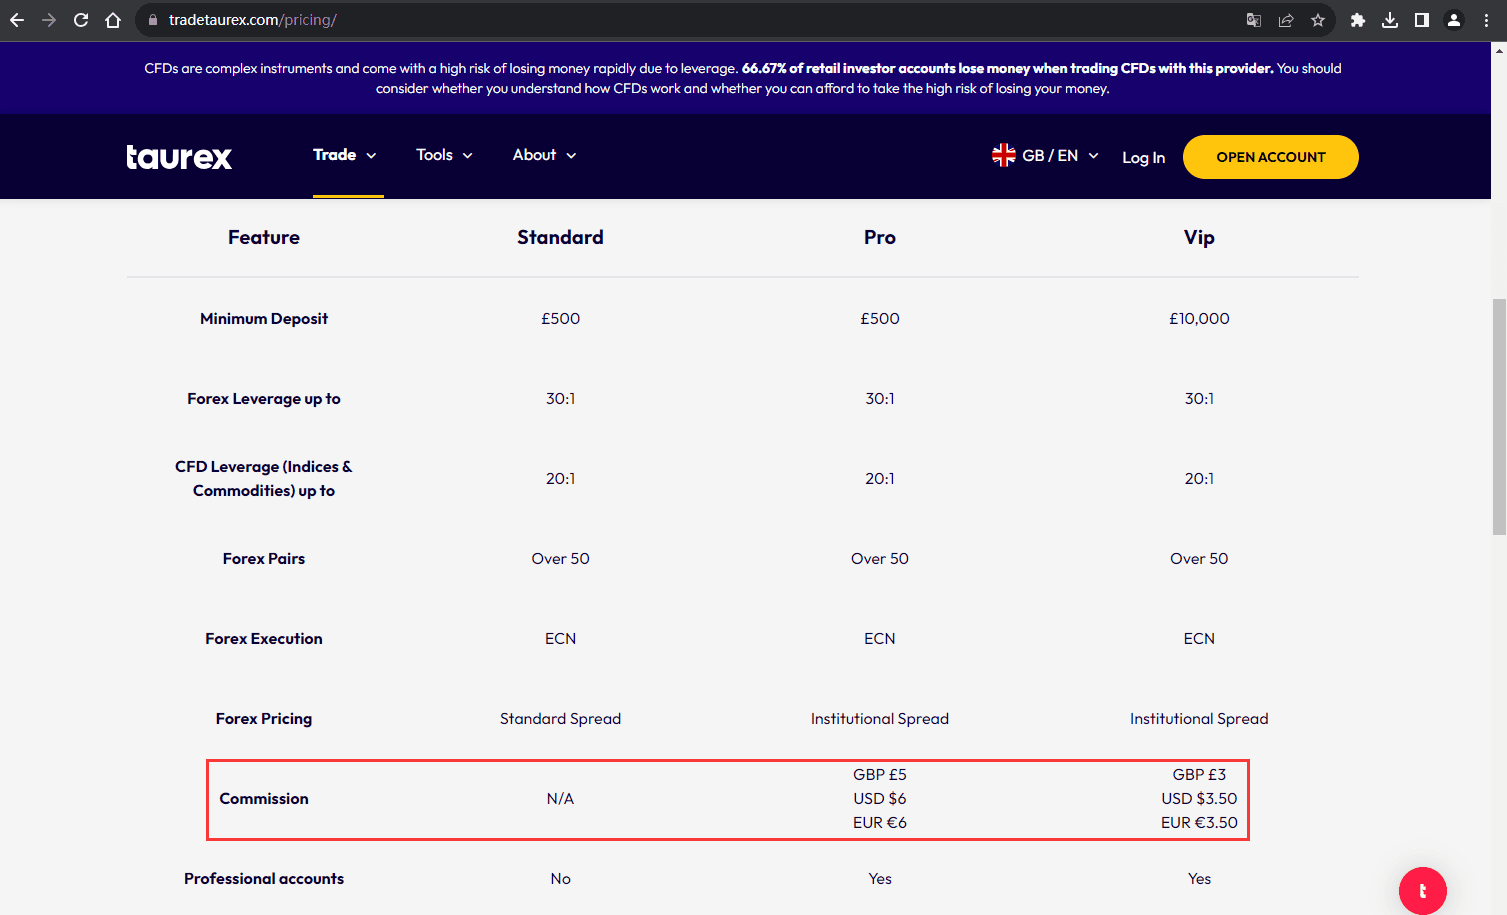1507x915 pixels.
Task: Click the Forex Pricing row label
Action: click(x=264, y=718)
